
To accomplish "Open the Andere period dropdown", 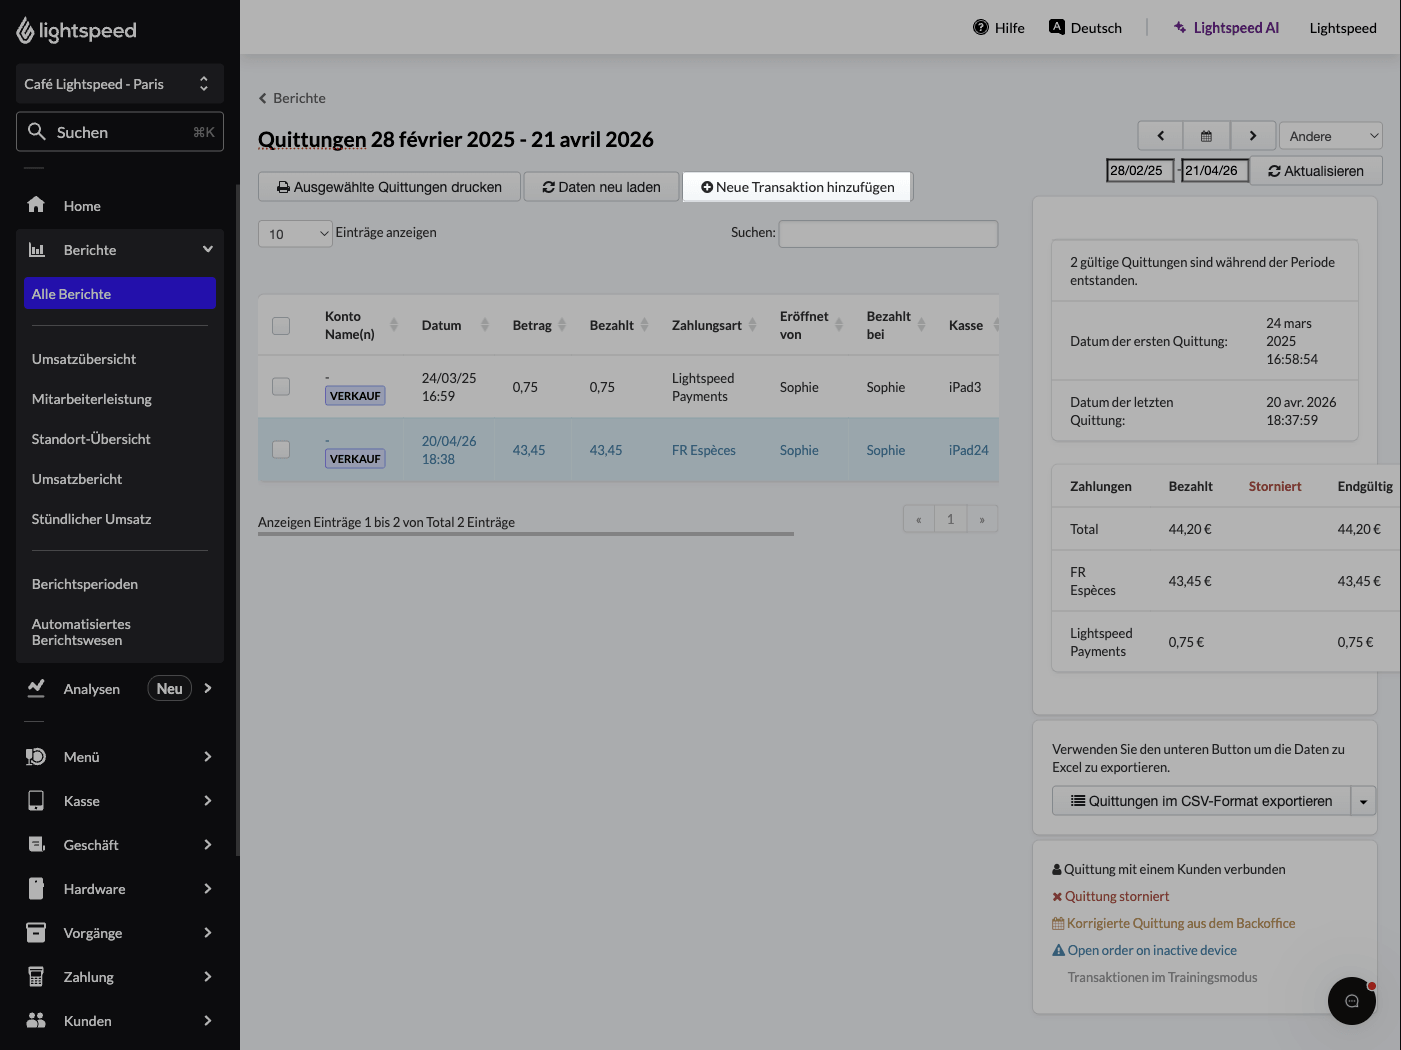I will click(x=1330, y=136).
